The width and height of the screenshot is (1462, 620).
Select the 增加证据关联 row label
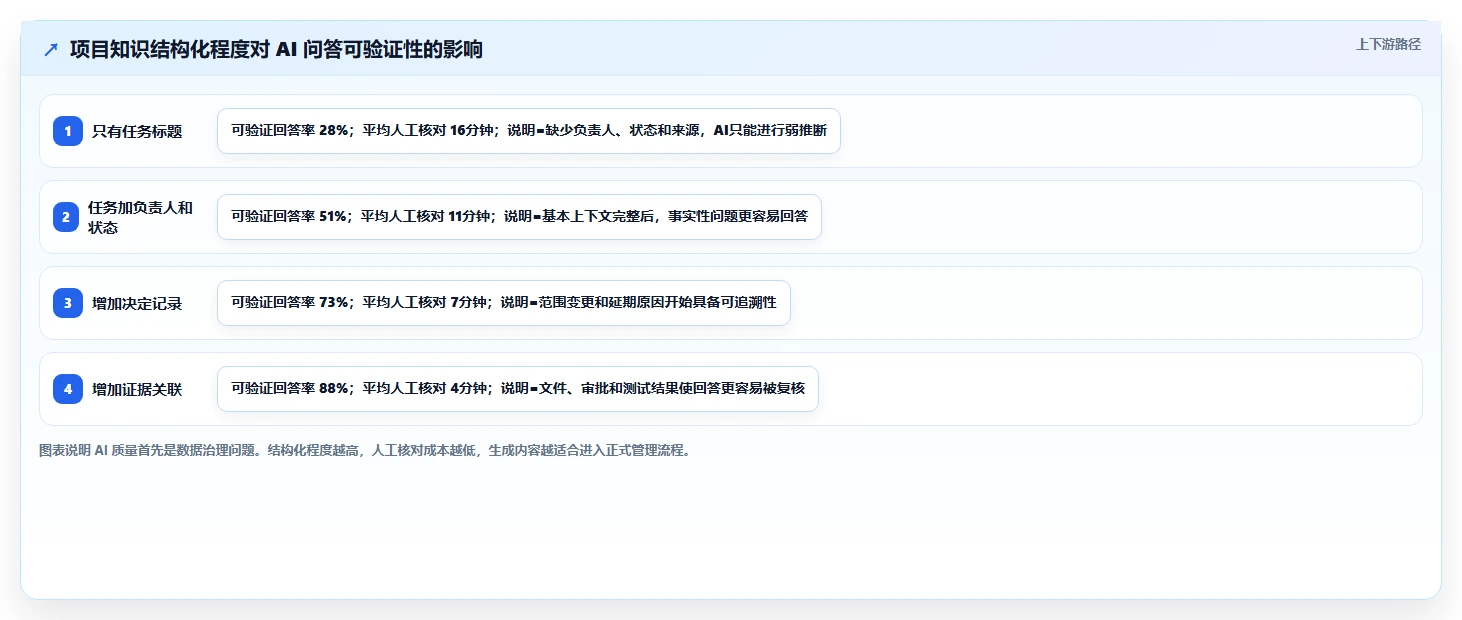pos(137,389)
